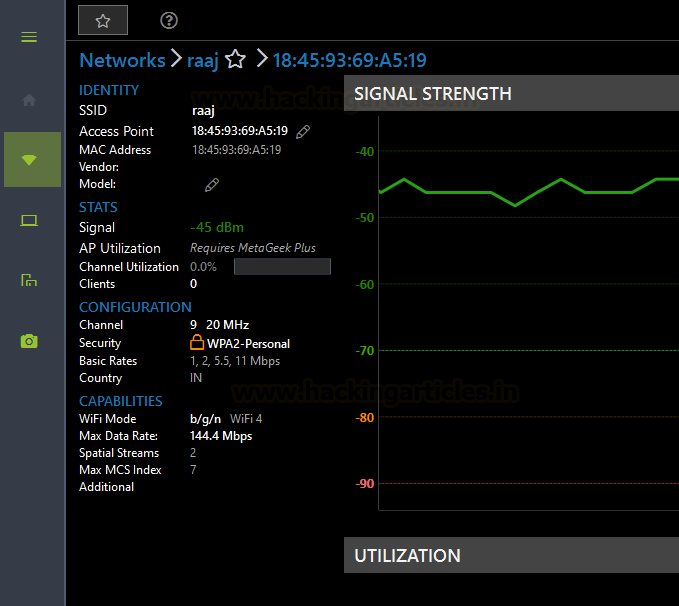Click the signal strength graph line
Viewport: 679px width, 606px height.
(528, 192)
